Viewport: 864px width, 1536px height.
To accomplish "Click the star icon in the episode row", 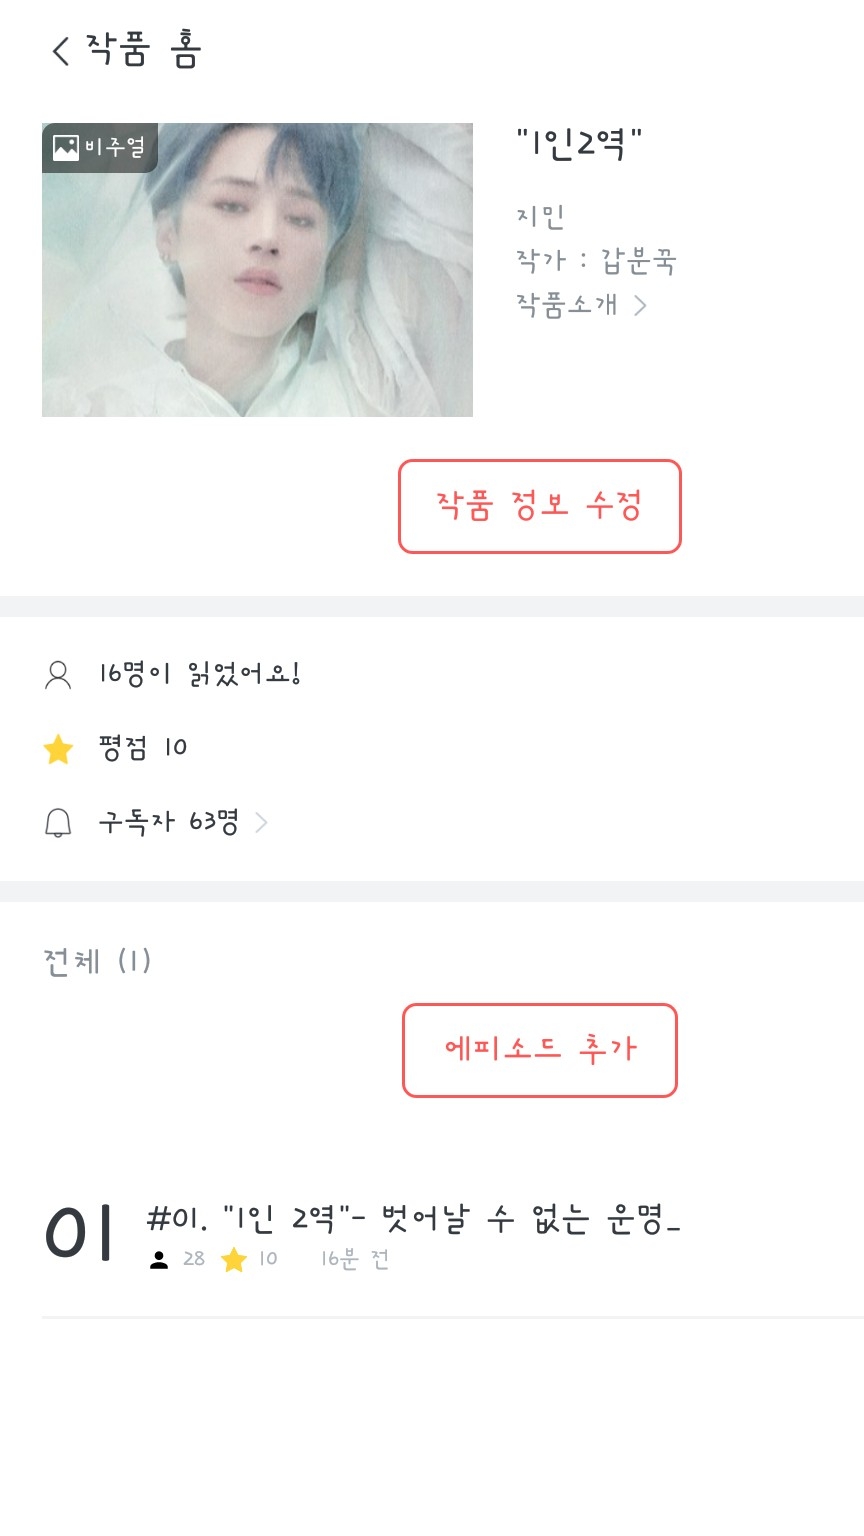I will (234, 1260).
